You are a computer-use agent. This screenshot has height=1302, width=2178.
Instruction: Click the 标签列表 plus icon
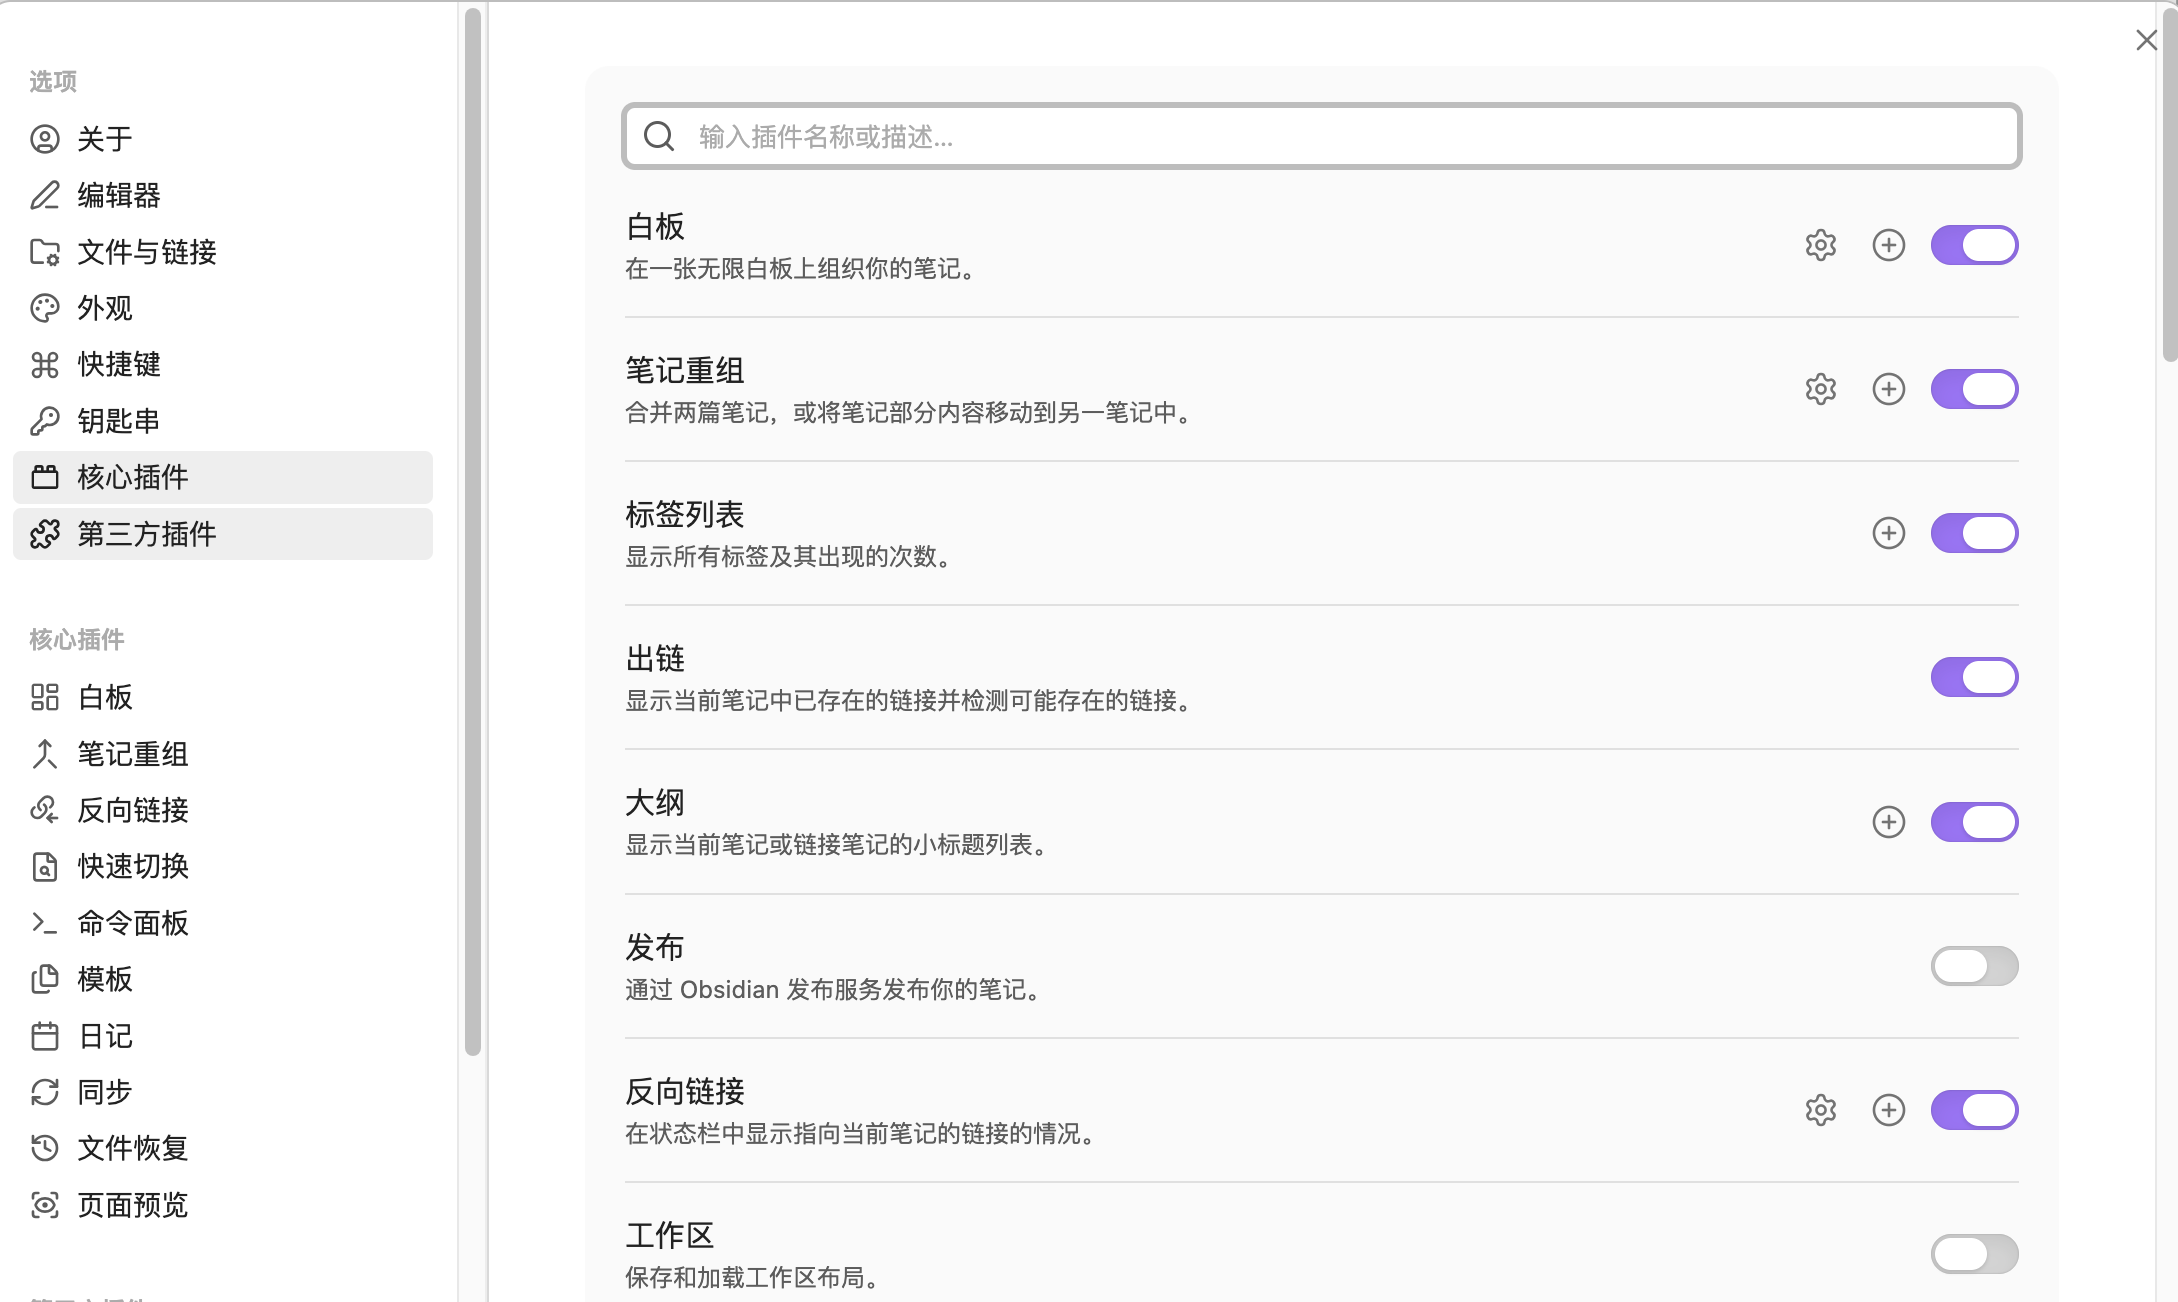click(x=1888, y=533)
